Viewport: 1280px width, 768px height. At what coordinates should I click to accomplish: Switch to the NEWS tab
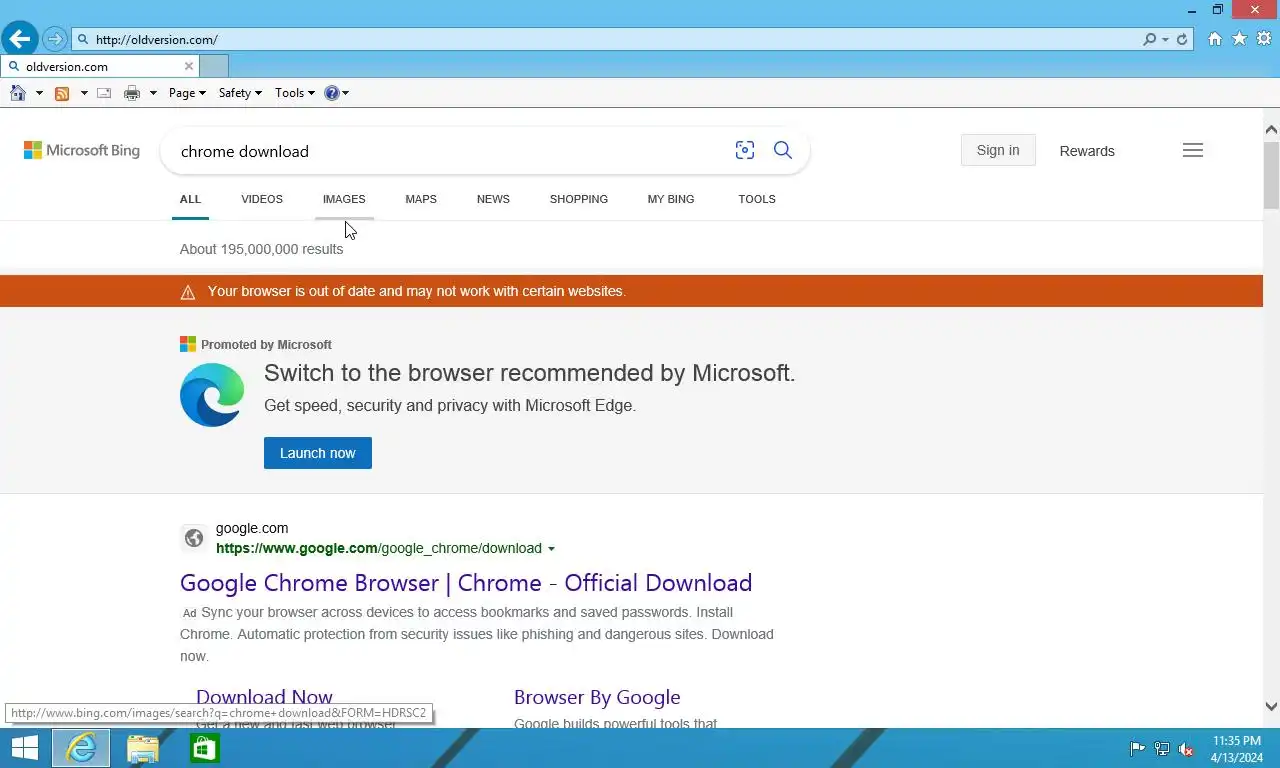point(493,199)
